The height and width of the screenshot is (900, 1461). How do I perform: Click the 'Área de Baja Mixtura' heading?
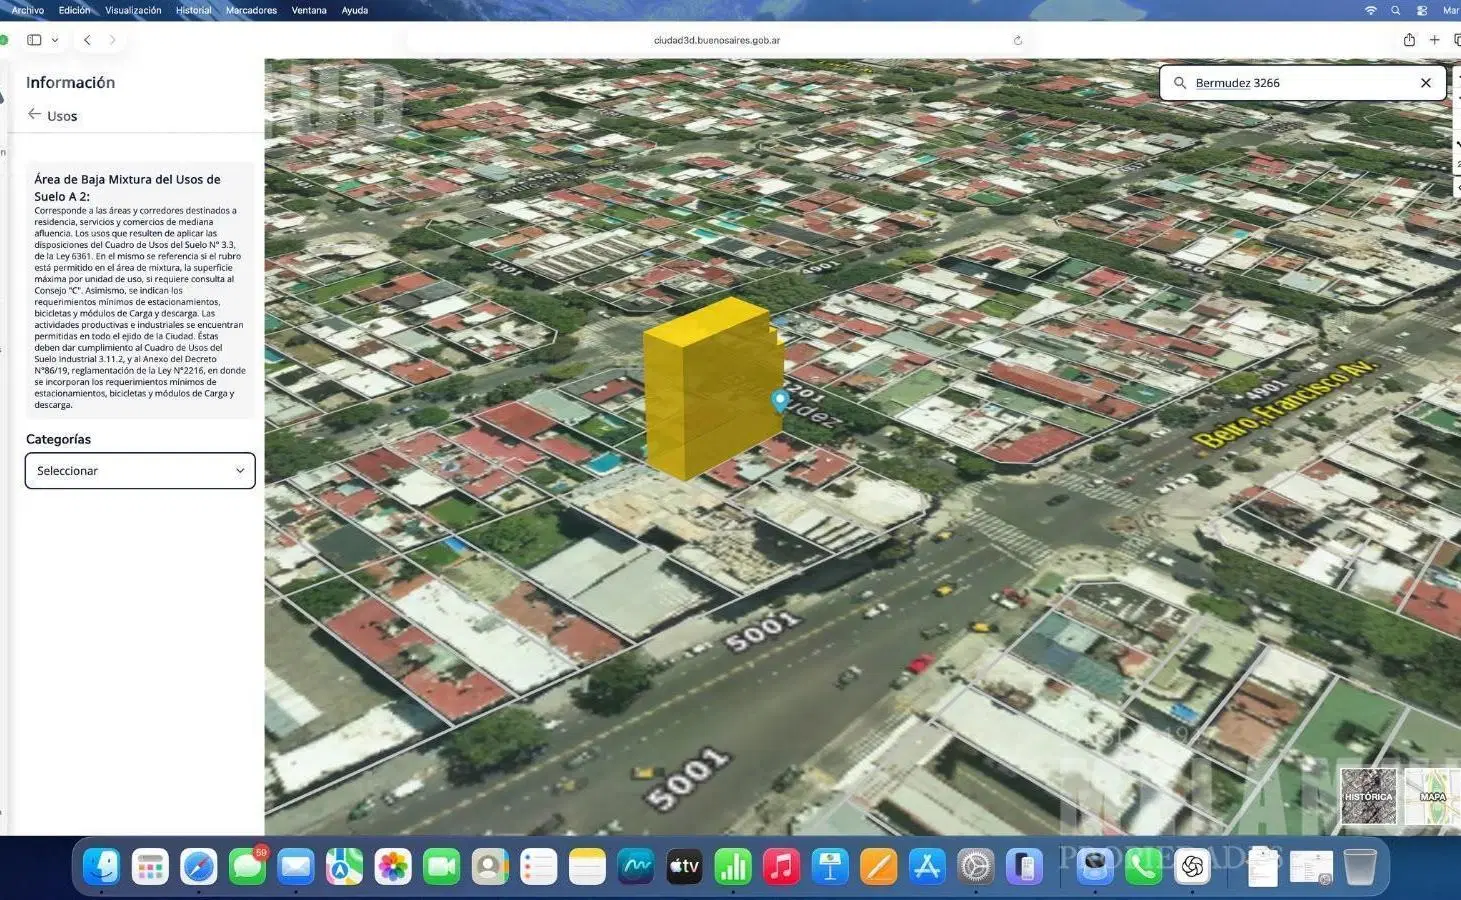pos(127,187)
